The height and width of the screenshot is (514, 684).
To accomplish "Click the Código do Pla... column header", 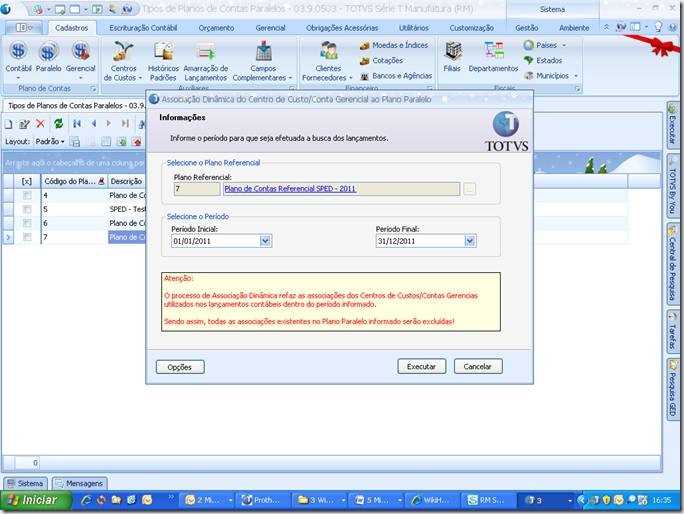I will 74,181.
